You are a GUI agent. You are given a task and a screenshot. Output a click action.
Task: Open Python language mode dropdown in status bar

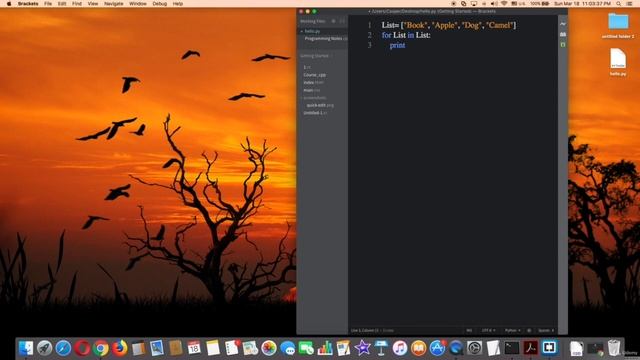pyautogui.click(x=512, y=330)
